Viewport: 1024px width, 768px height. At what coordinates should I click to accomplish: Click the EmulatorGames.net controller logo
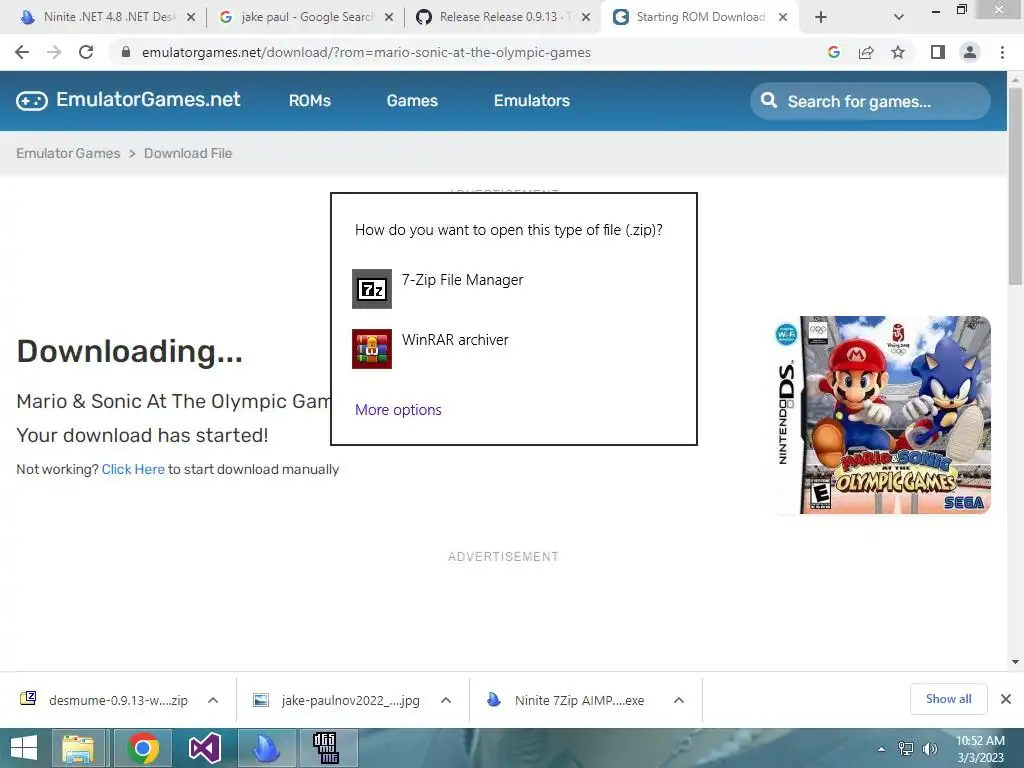point(32,101)
